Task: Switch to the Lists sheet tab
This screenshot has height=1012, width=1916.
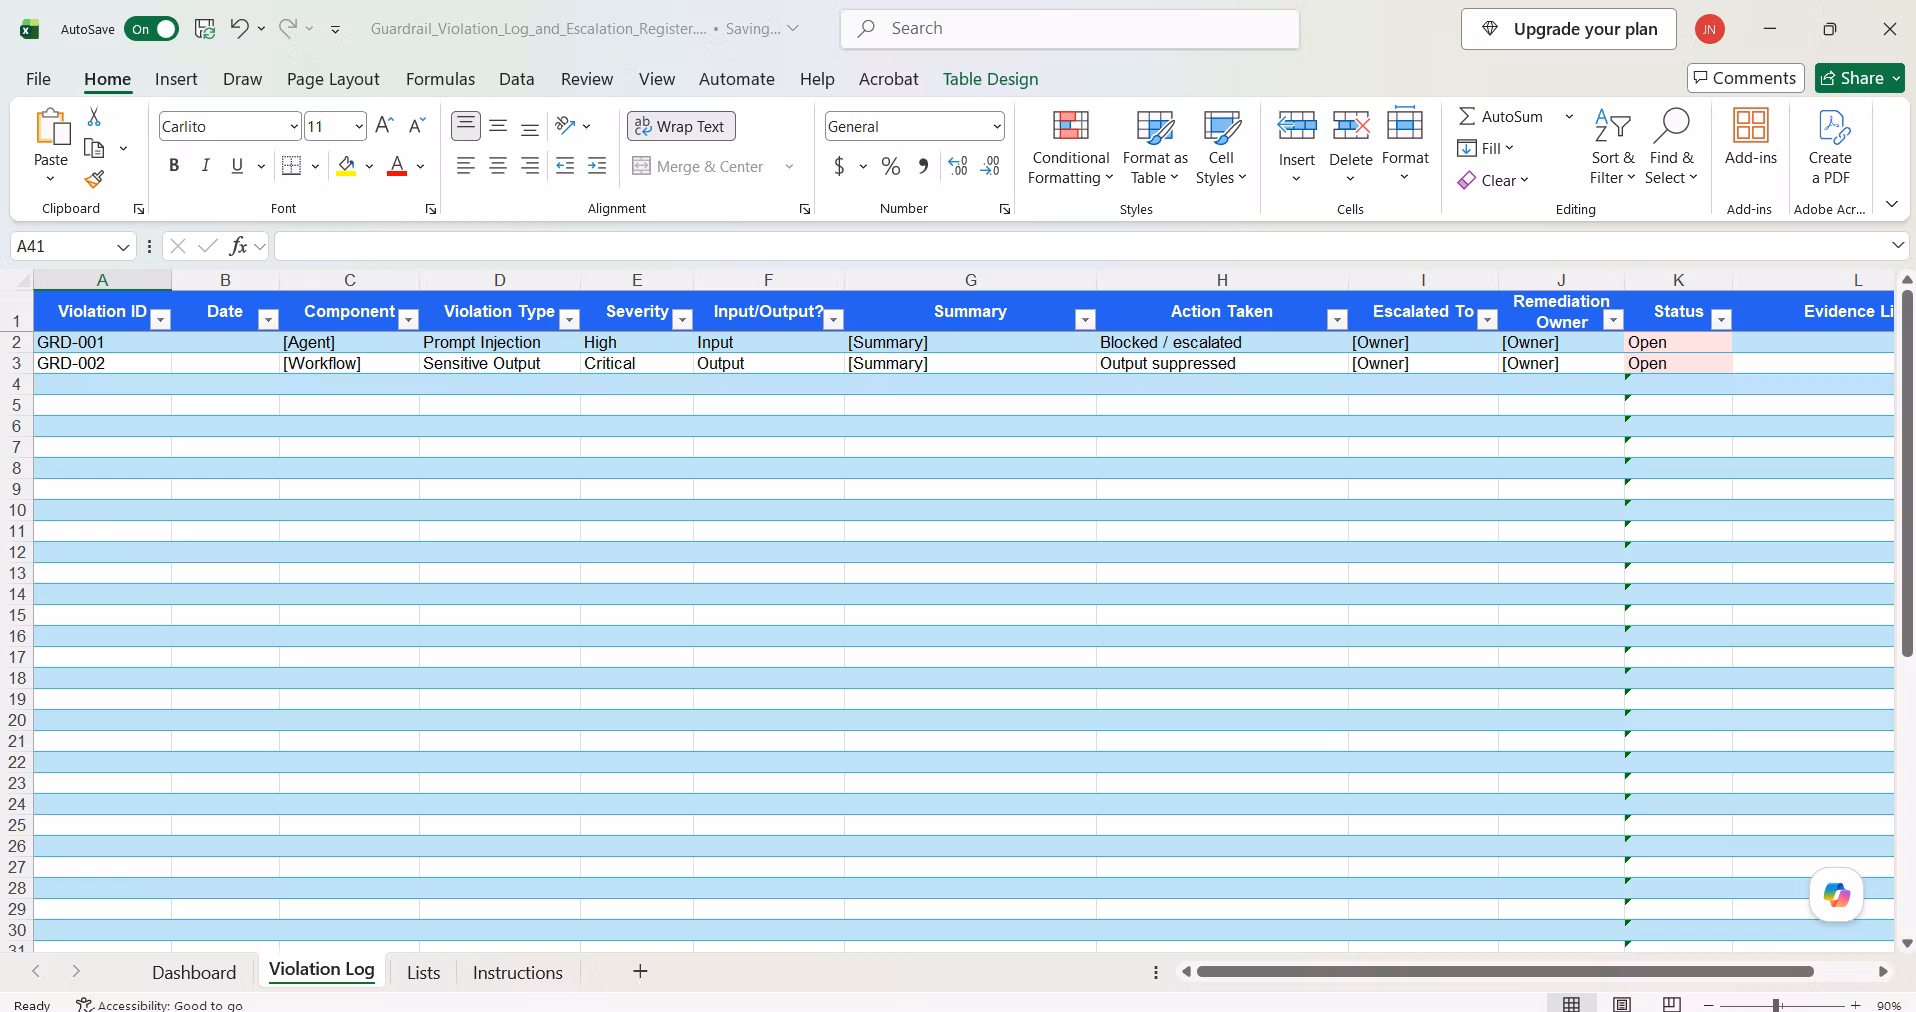Action: [x=423, y=972]
